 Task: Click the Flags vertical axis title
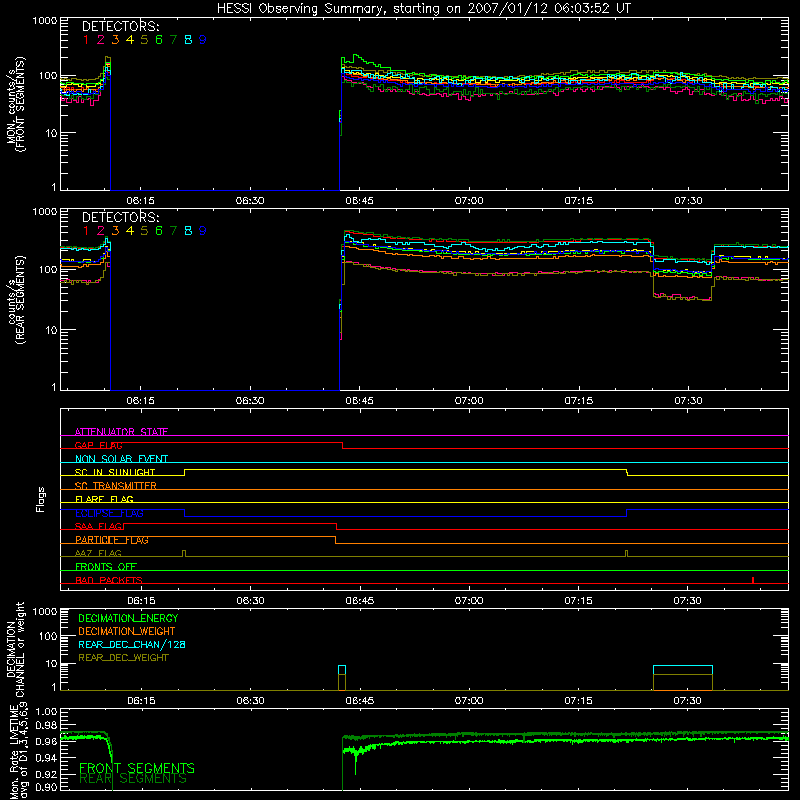40,499
